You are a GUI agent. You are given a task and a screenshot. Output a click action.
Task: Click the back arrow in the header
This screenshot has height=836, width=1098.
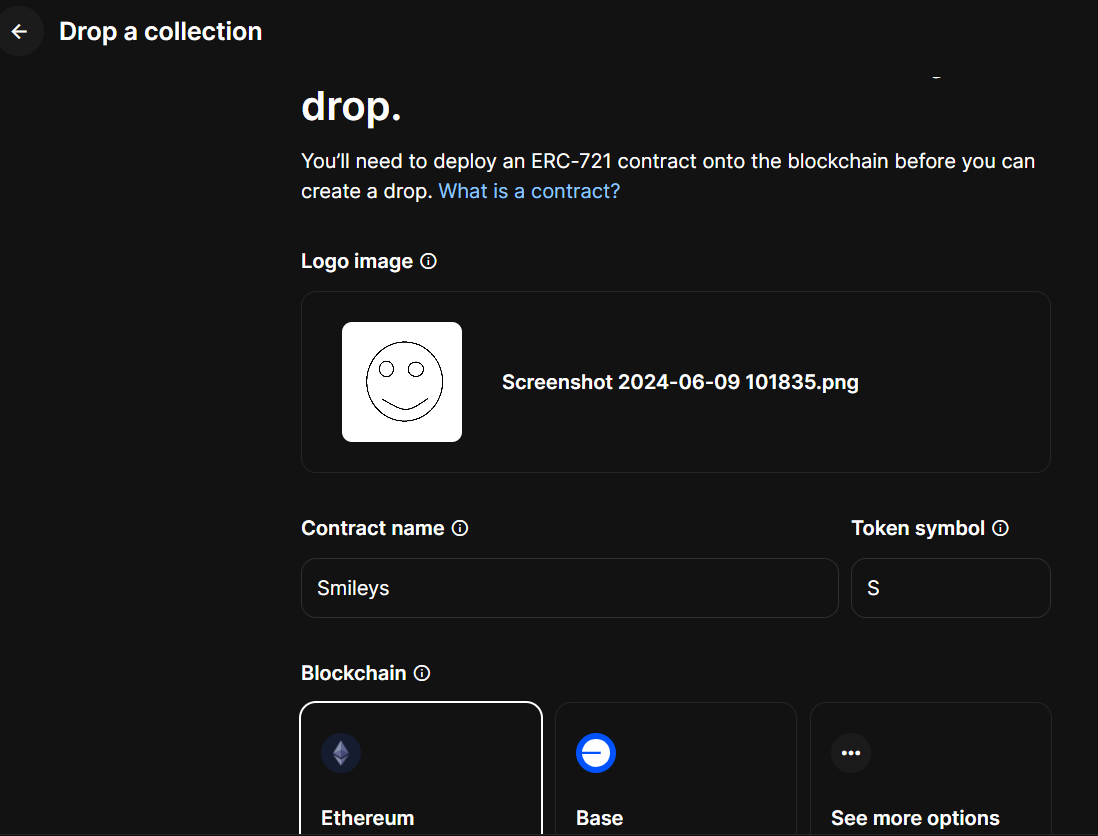pos(20,31)
